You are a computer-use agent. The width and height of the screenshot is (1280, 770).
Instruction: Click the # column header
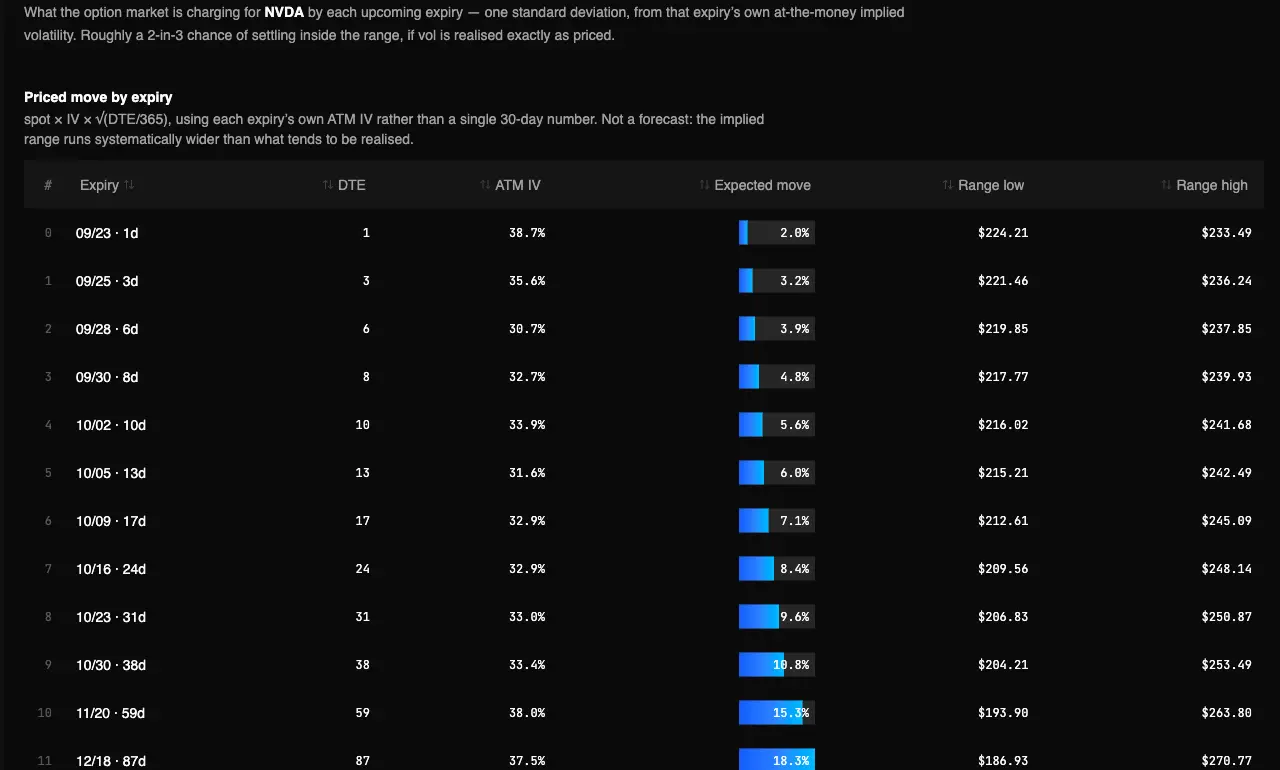click(x=48, y=185)
